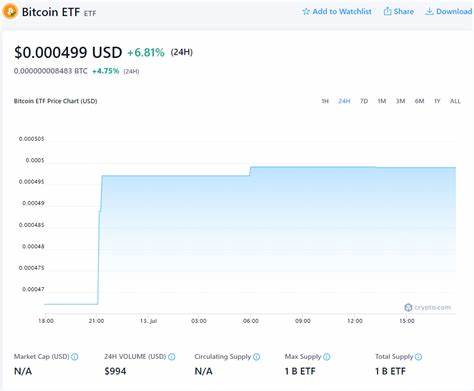Click the 15. Jul x-axis label
The height and width of the screenshot is (391, 474).
pos(148,321)
